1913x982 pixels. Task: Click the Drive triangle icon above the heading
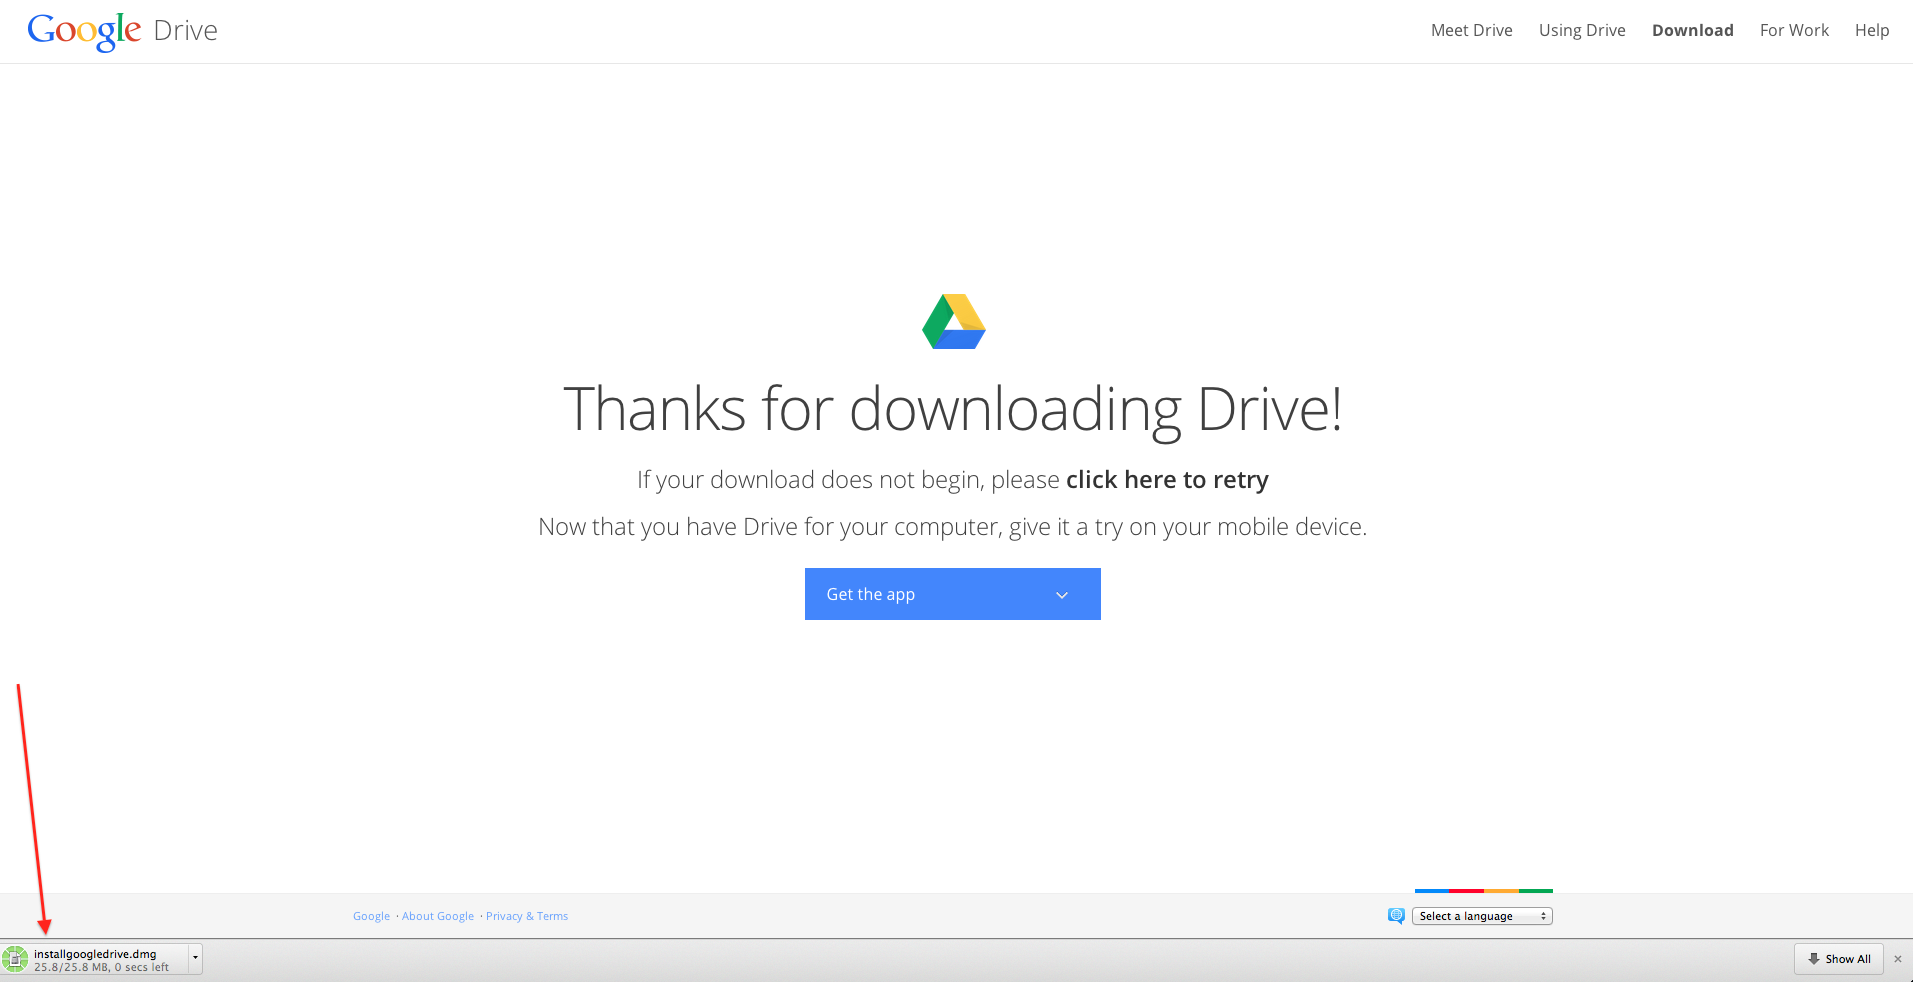click(953, 321)
